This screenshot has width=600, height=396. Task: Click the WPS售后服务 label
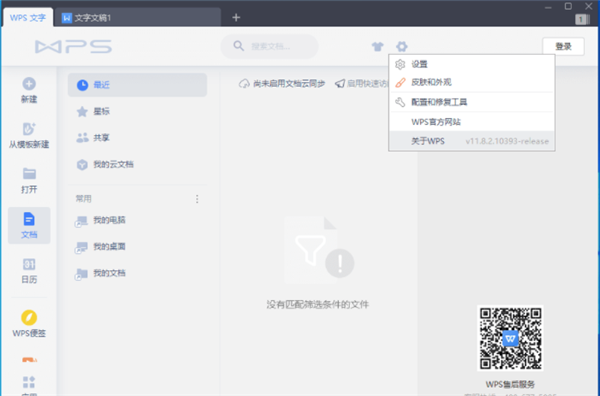[x=510, y=384]
